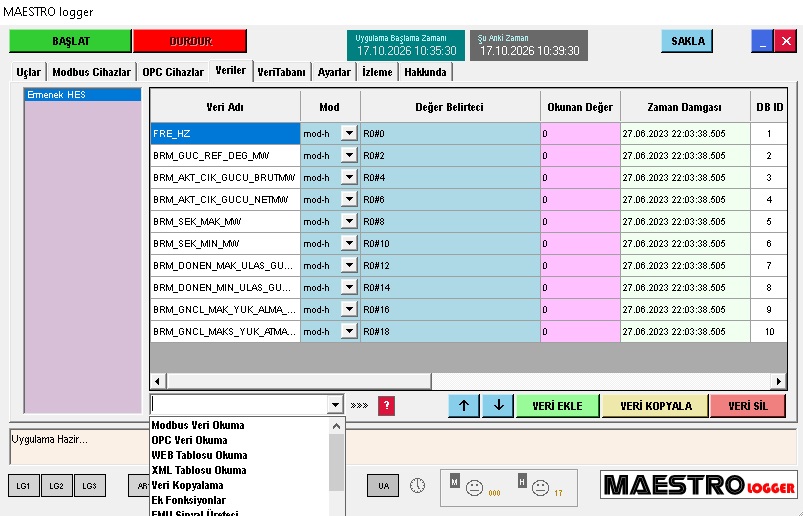Screen dimensions: 803x516
Task: Open the VeriTabanı tab
Action: coord(282,72)
